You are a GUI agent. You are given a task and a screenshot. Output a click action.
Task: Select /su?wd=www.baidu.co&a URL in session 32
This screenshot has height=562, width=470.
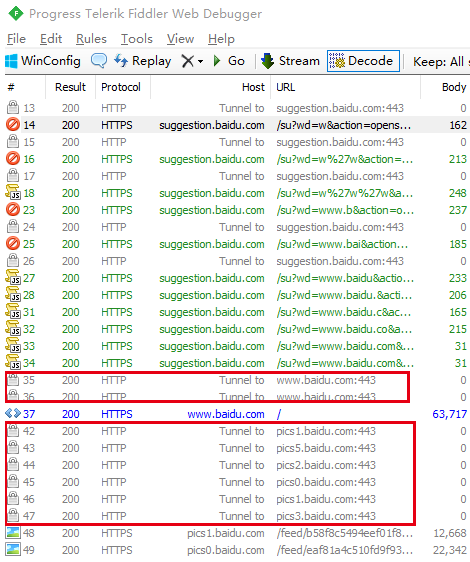[x=344, y=329]
